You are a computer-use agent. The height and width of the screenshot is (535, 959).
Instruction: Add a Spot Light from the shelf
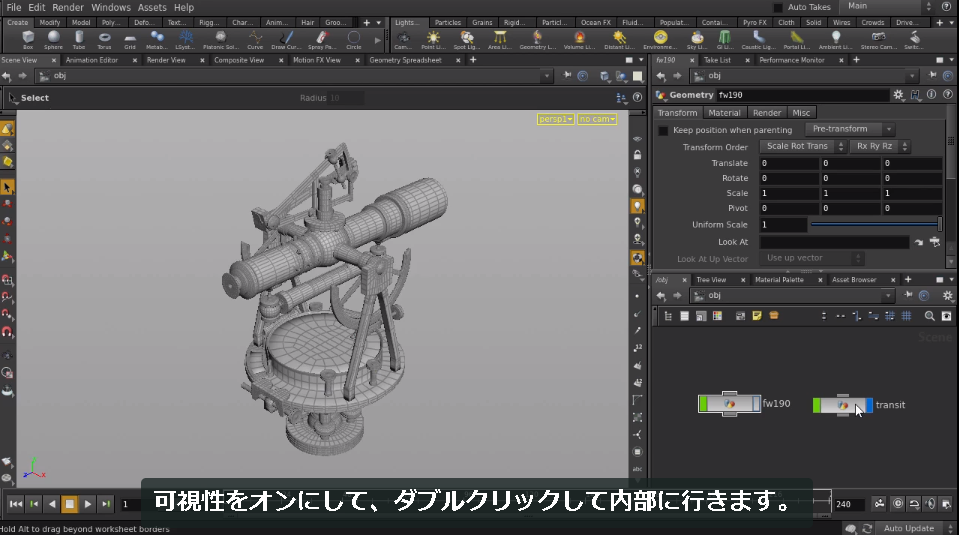tap(466, 40)
